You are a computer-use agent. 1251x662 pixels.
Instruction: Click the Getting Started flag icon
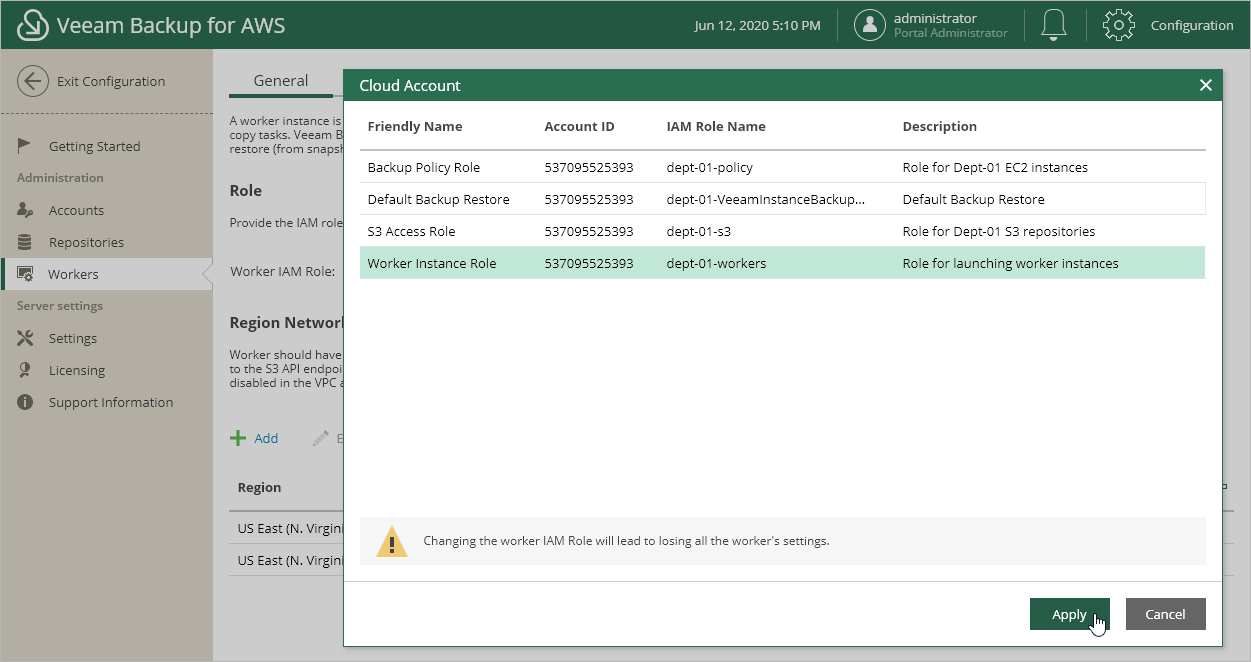pos(26,146)
